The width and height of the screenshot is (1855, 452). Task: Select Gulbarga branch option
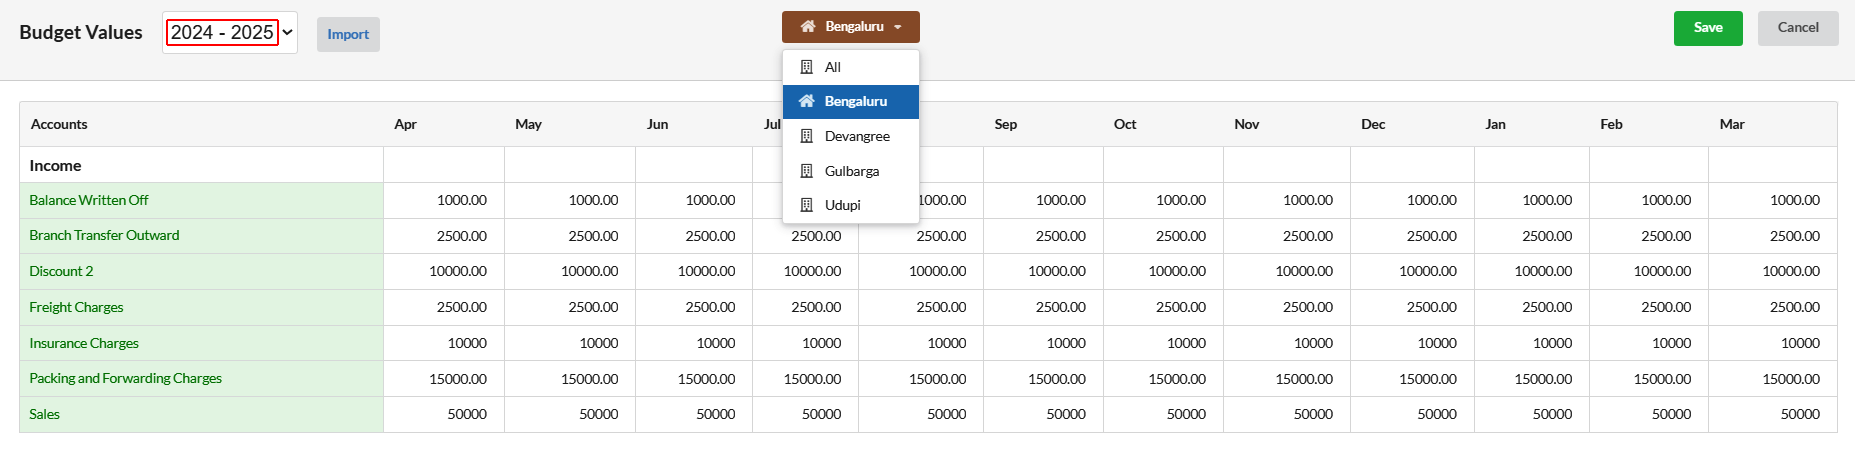(x=851, y=171)
